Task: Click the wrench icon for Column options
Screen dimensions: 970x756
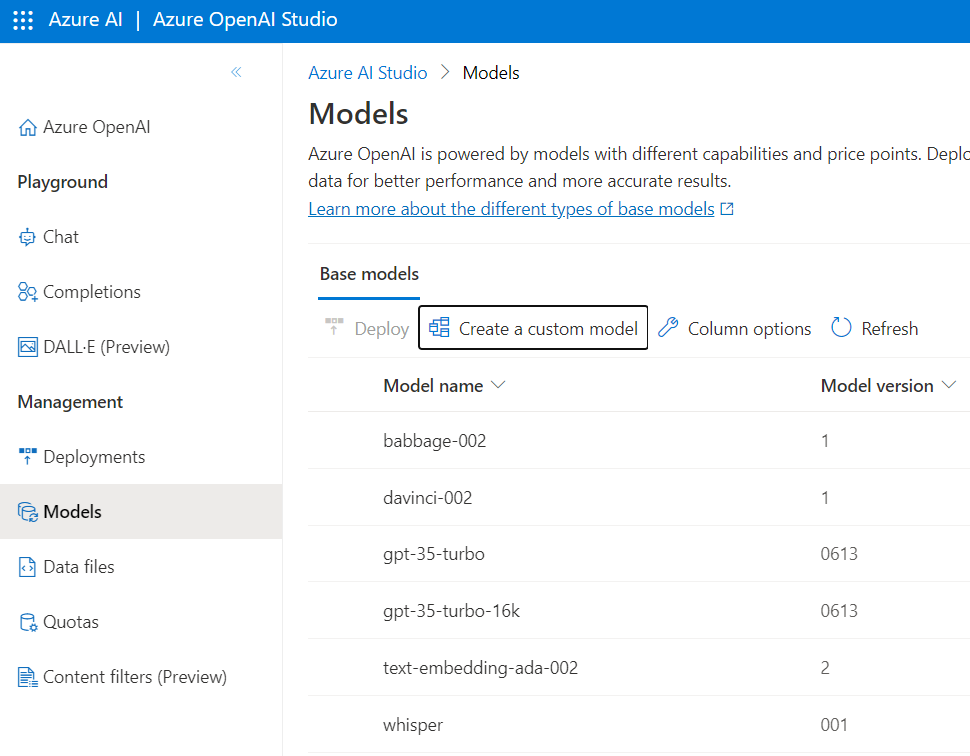Action: [x=668, y=327]
